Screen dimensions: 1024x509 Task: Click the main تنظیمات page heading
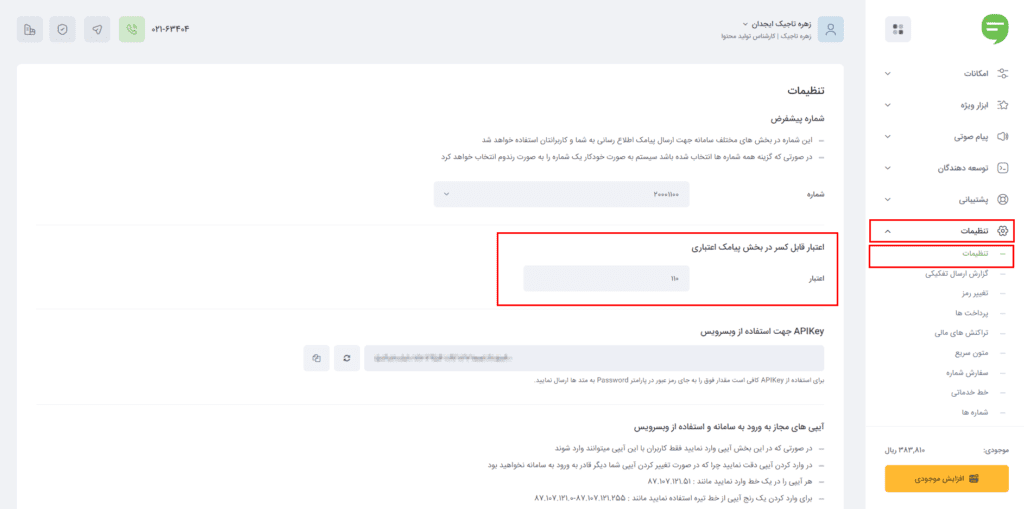pyautogui.click(x=805, y=90)
